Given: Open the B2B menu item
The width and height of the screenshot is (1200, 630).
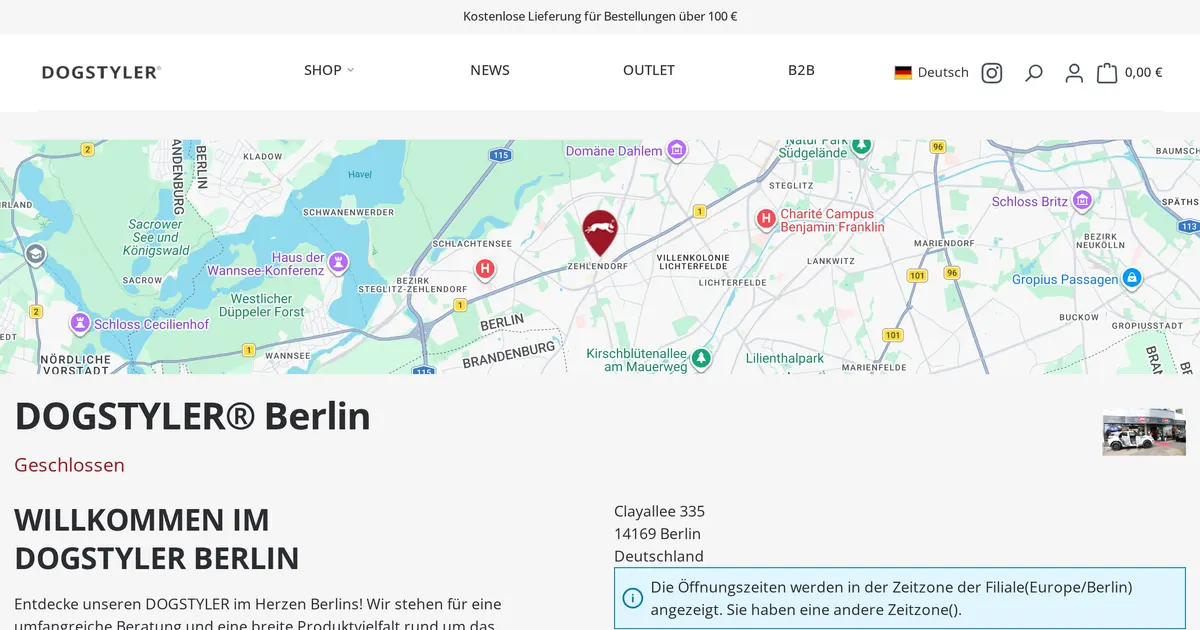Looking at the screenshot, I should tap(801, 70).
